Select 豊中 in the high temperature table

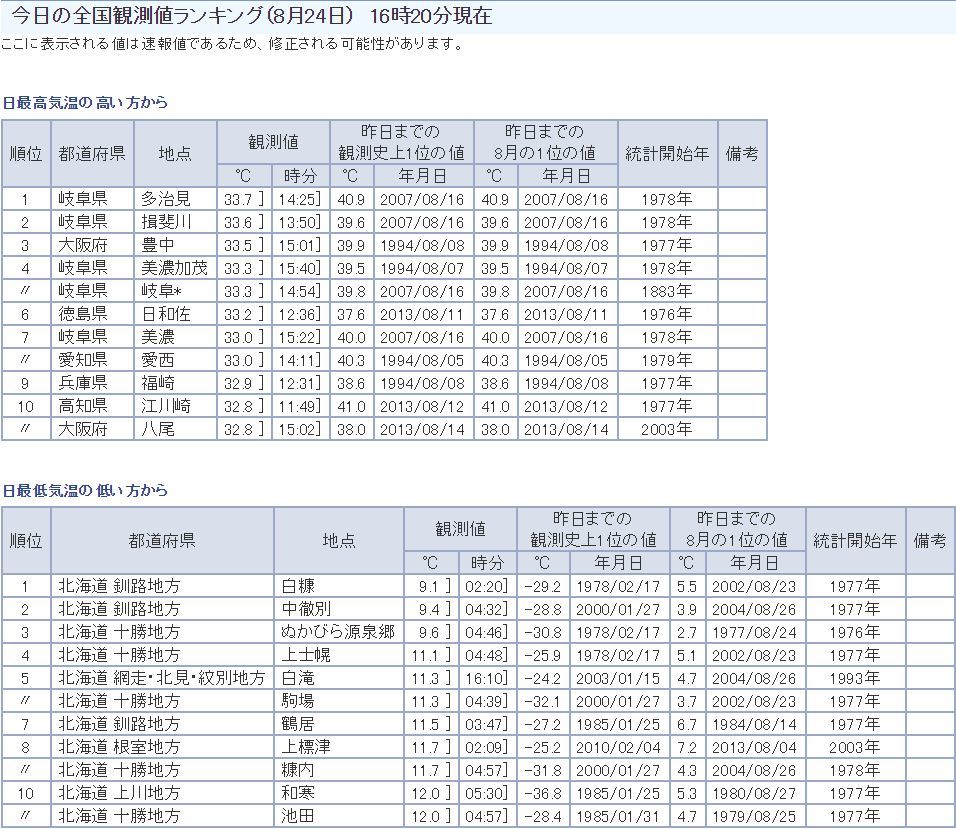pos(157,245)
